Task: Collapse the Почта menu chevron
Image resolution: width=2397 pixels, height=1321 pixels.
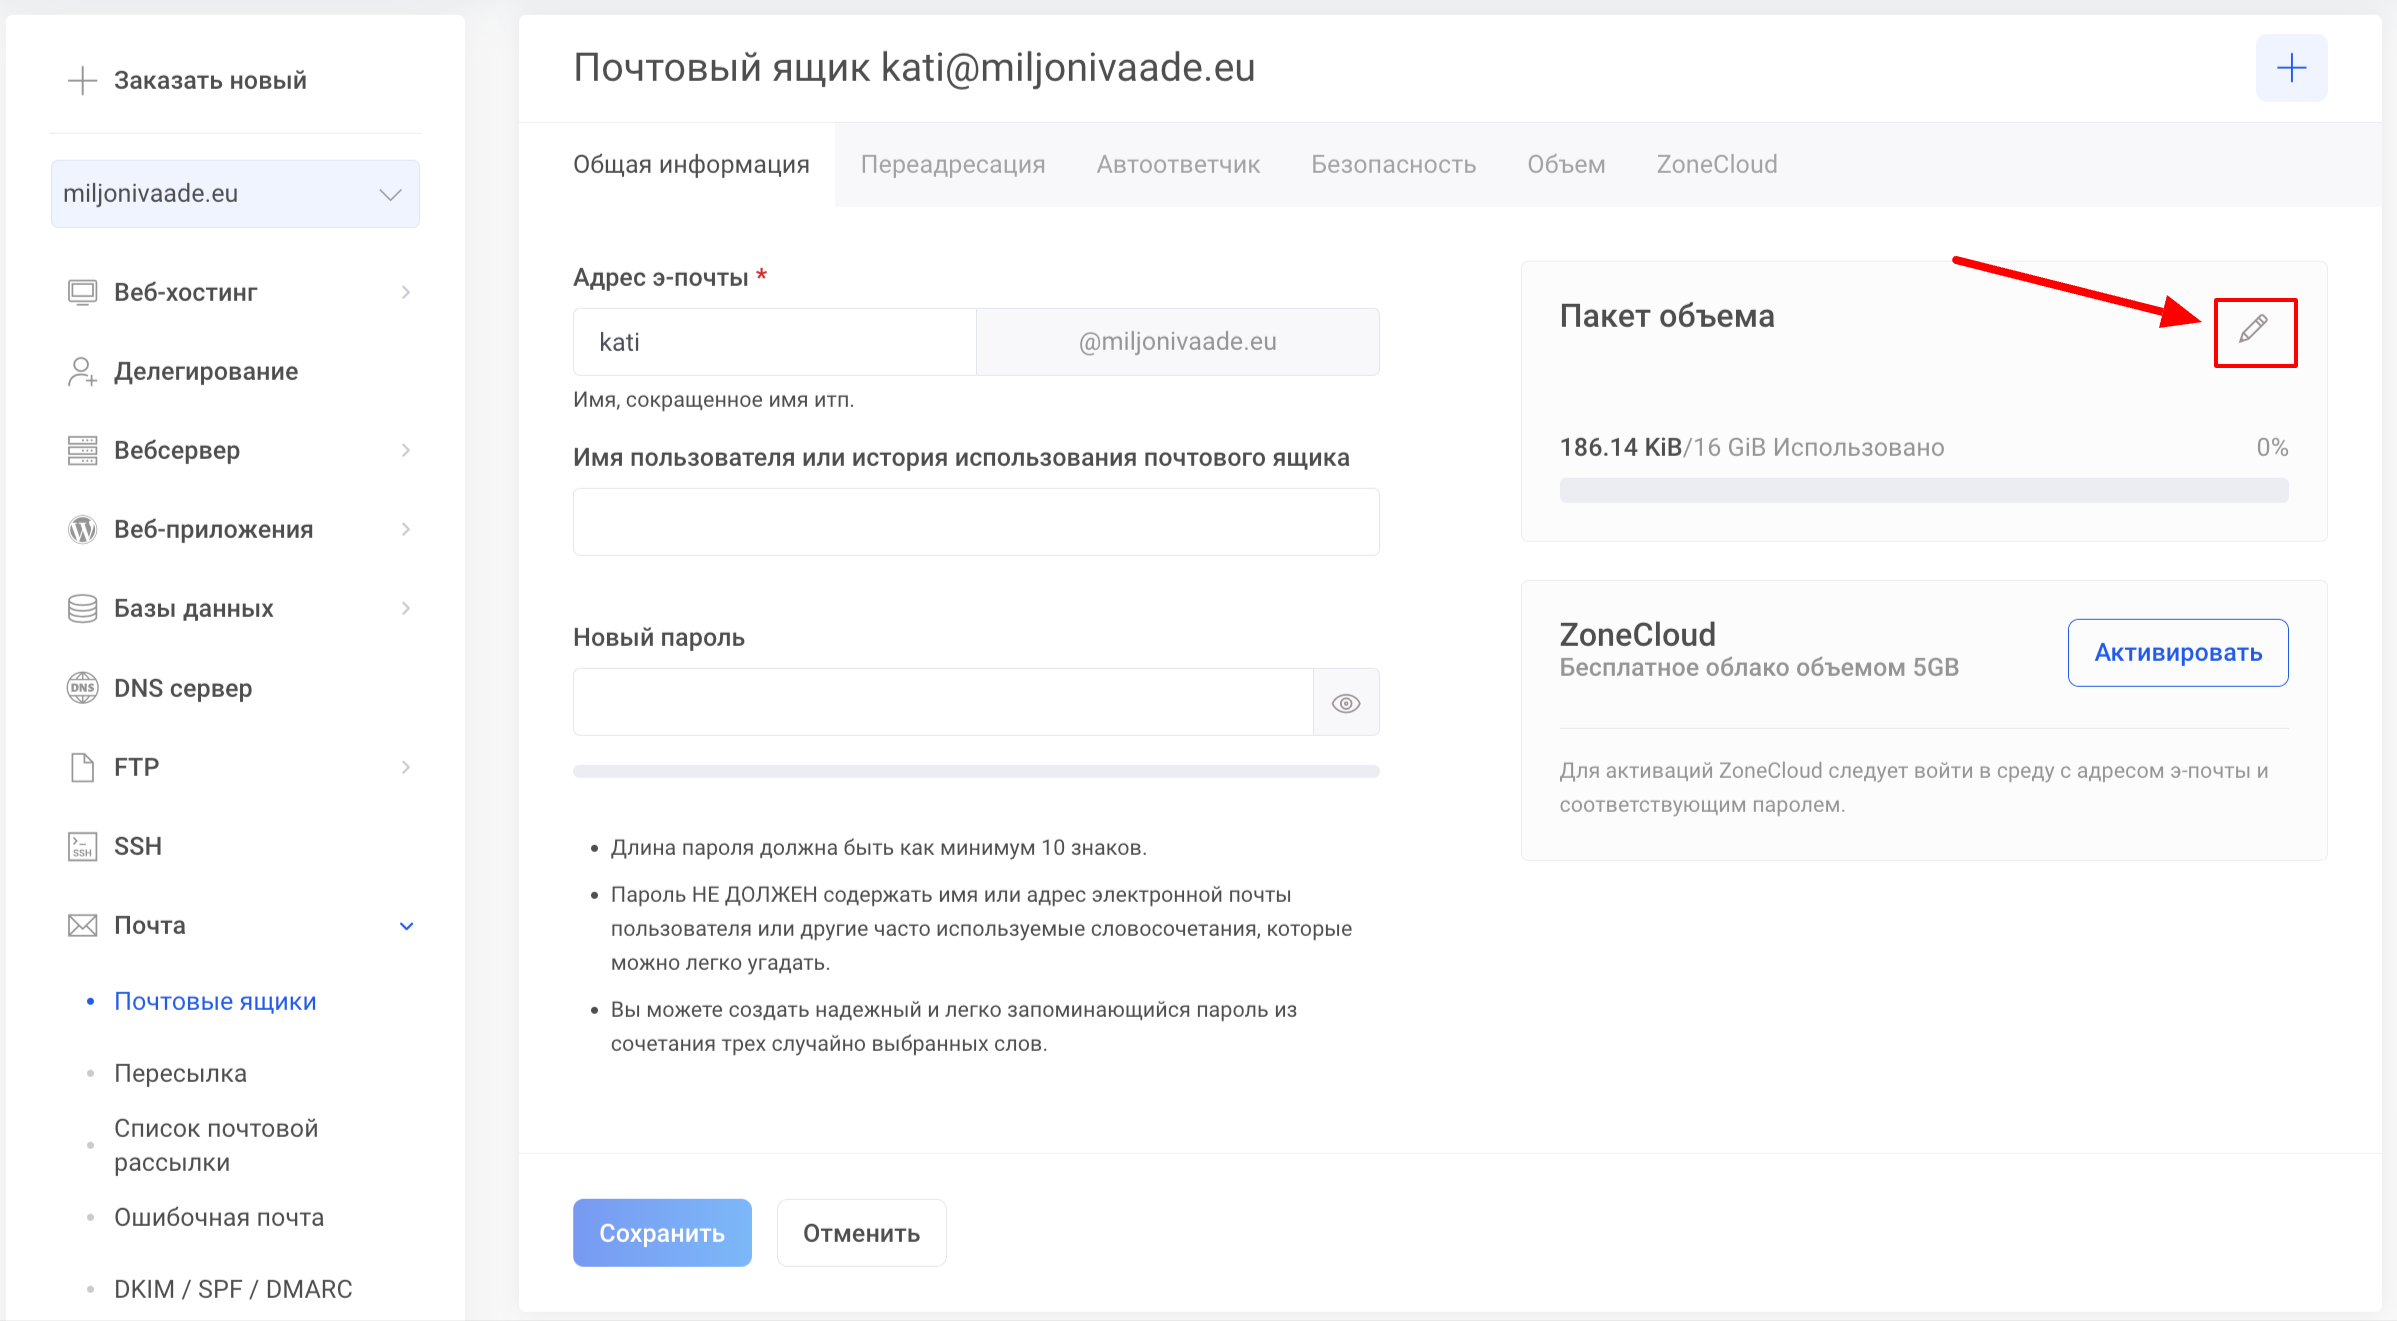Action: click(x=406, y=926)
